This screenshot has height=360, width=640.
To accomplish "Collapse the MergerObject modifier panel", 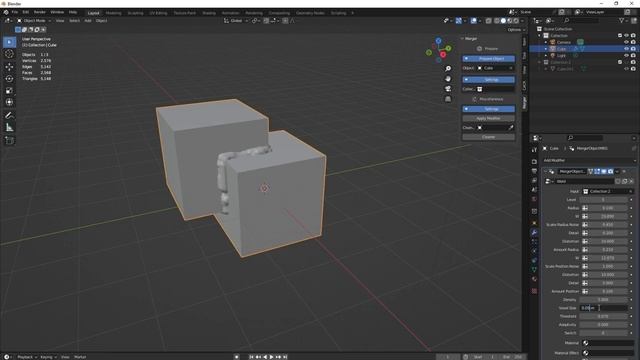I will [x=545, y=171].
